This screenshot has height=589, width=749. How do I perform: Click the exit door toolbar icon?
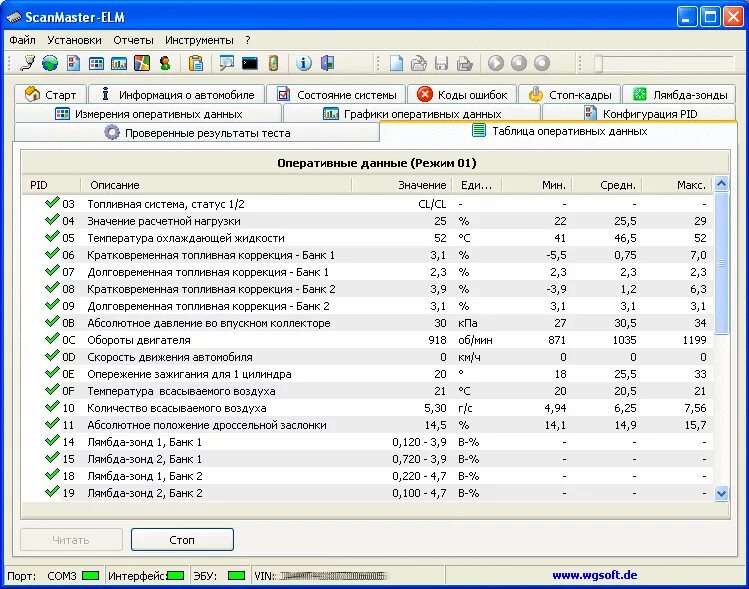(x=327, y=63)
